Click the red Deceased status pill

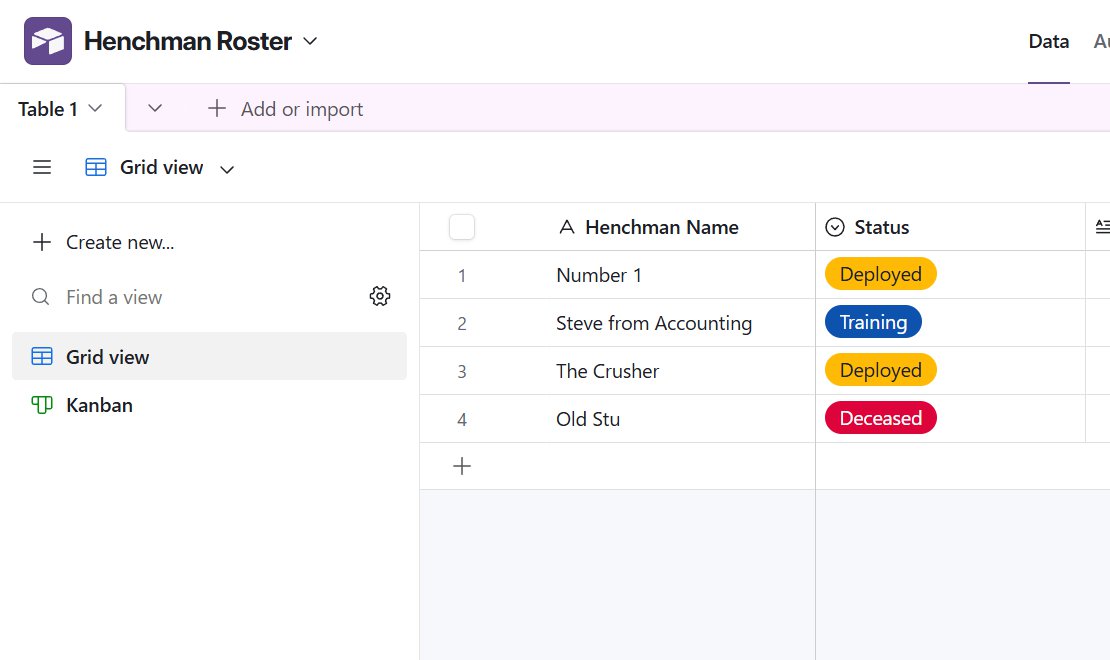click(880, 418)
